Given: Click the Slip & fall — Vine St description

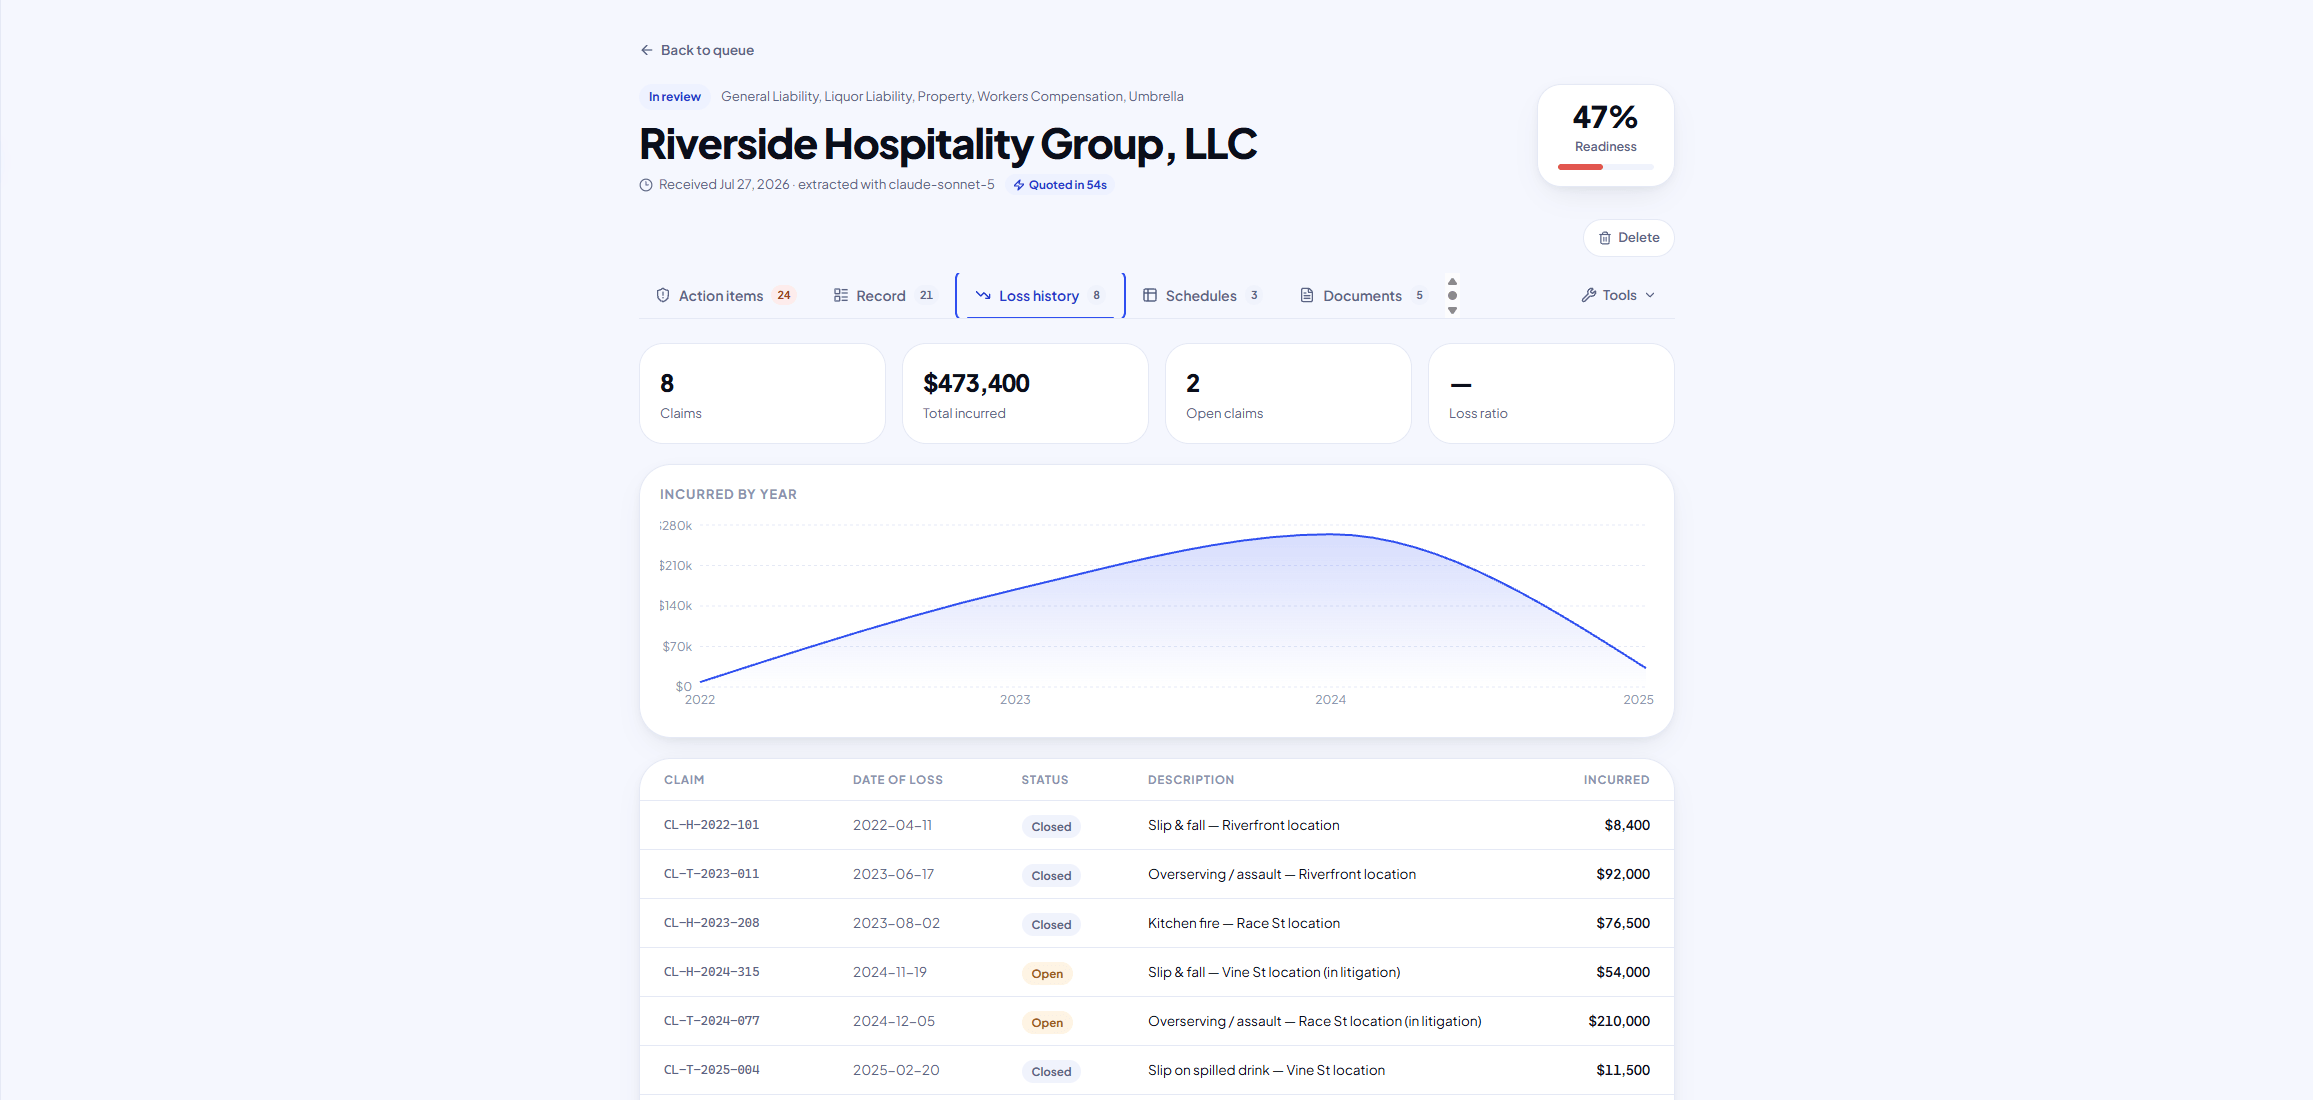Looking at the screenshot, I should click(1274, 973).
